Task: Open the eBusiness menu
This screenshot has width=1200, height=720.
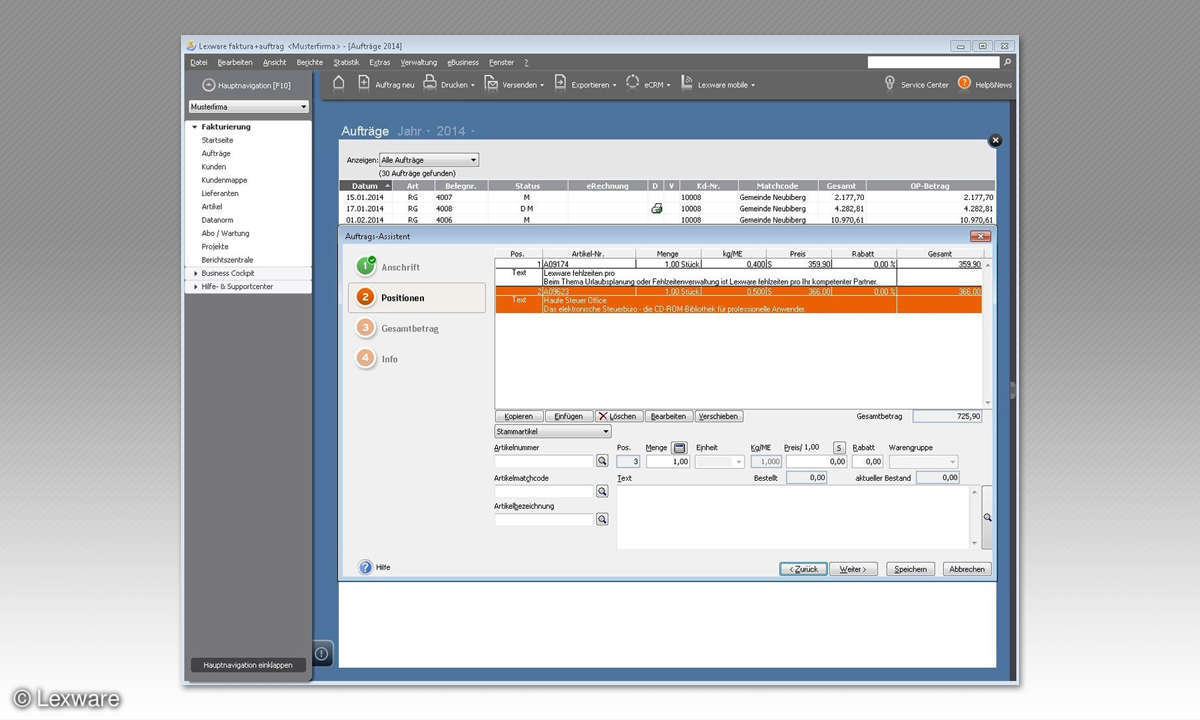Action: tap(463, 62)
